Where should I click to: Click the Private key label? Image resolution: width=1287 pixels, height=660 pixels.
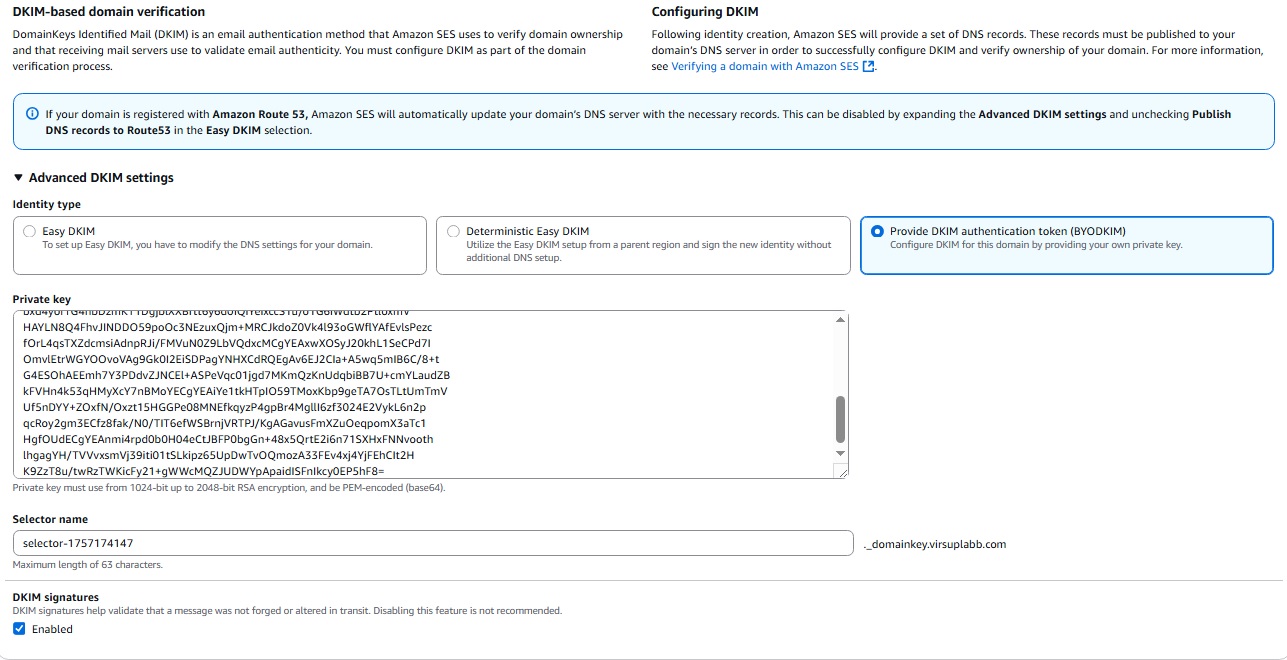coord(42,299)
